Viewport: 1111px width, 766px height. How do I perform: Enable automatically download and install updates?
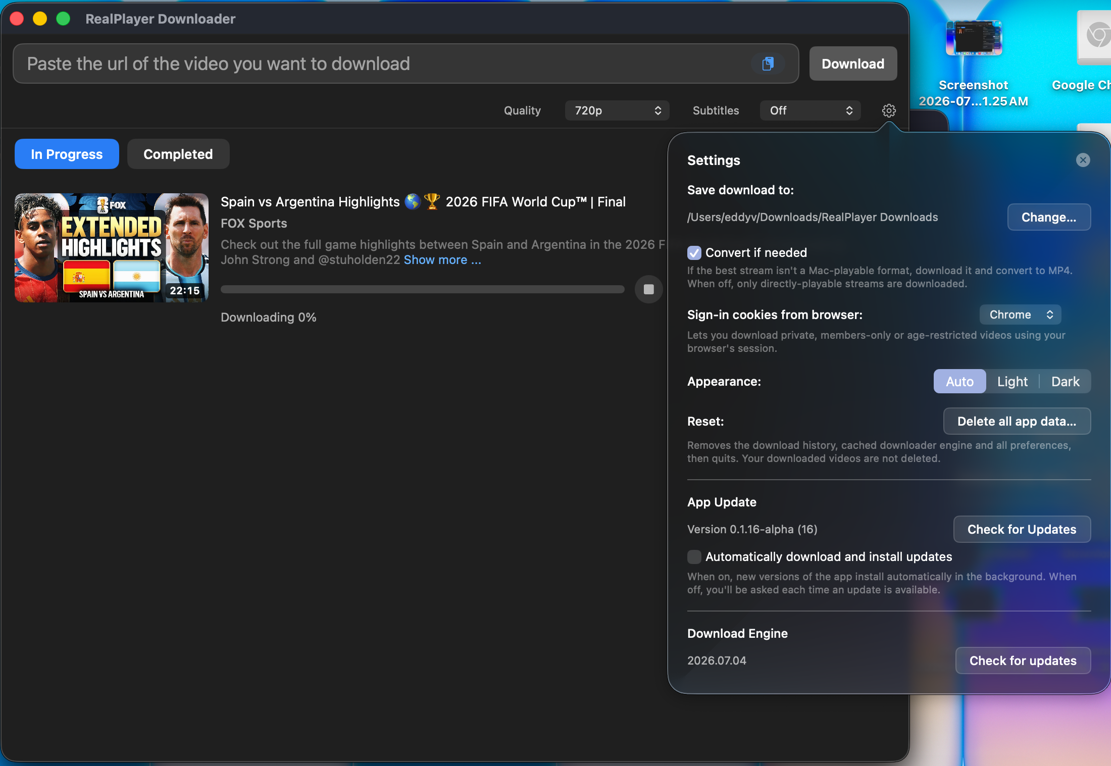[x=694, y=557]
